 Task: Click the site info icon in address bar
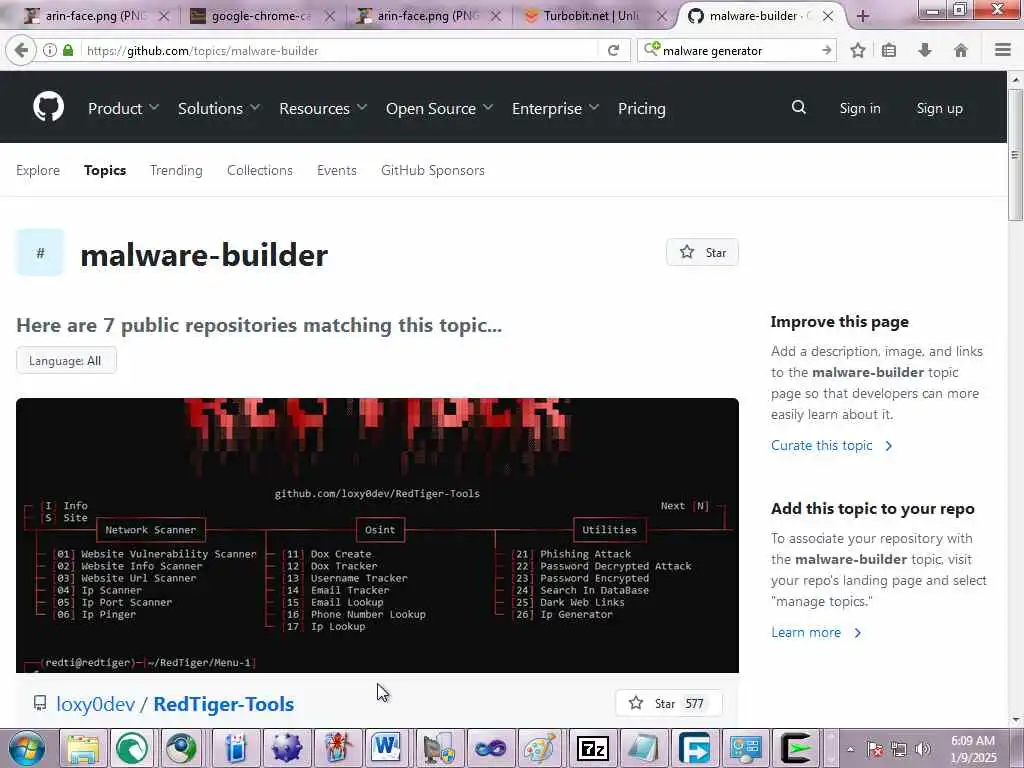[x=50, y=50]
